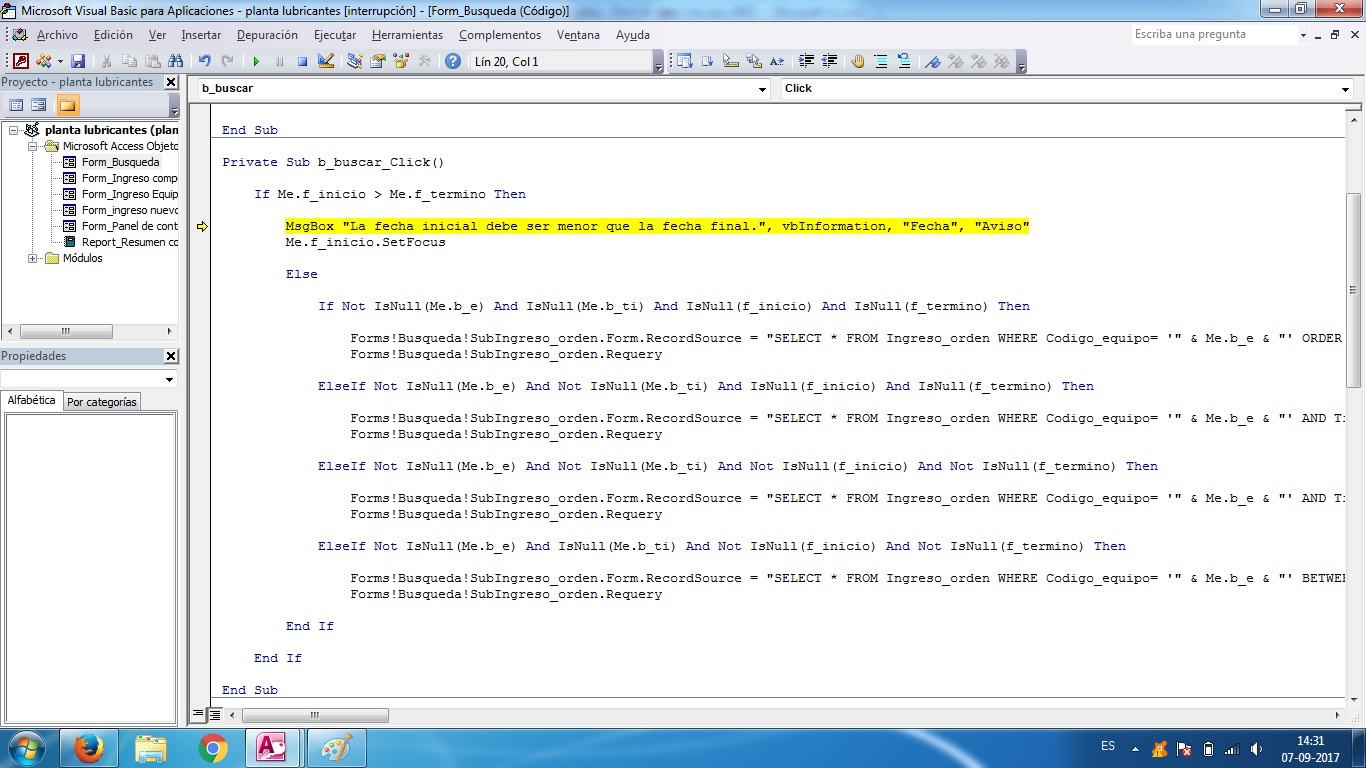The width and height of the screenshot is (1366, 768).
Task: Select Report_Resumen in the project tree
Action: 129,242
